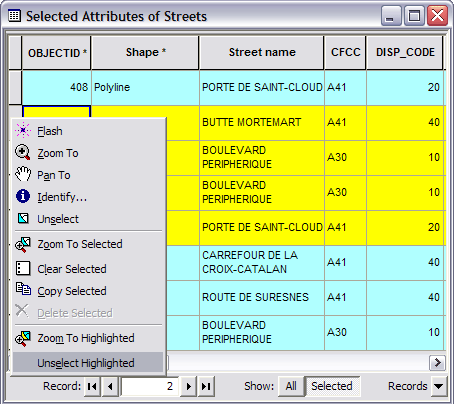Open the Records dropdown arrow
Viewport: 454px width, 405px height.
[x=439, y=386]
